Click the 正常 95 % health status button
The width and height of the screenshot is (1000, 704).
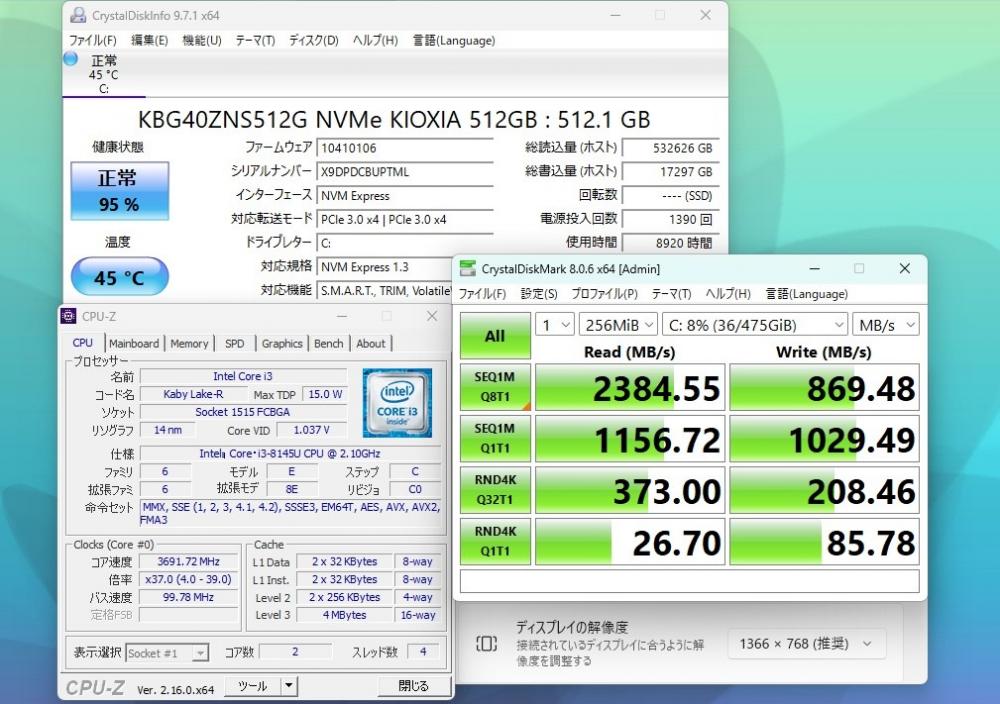(x=119, y=191)
